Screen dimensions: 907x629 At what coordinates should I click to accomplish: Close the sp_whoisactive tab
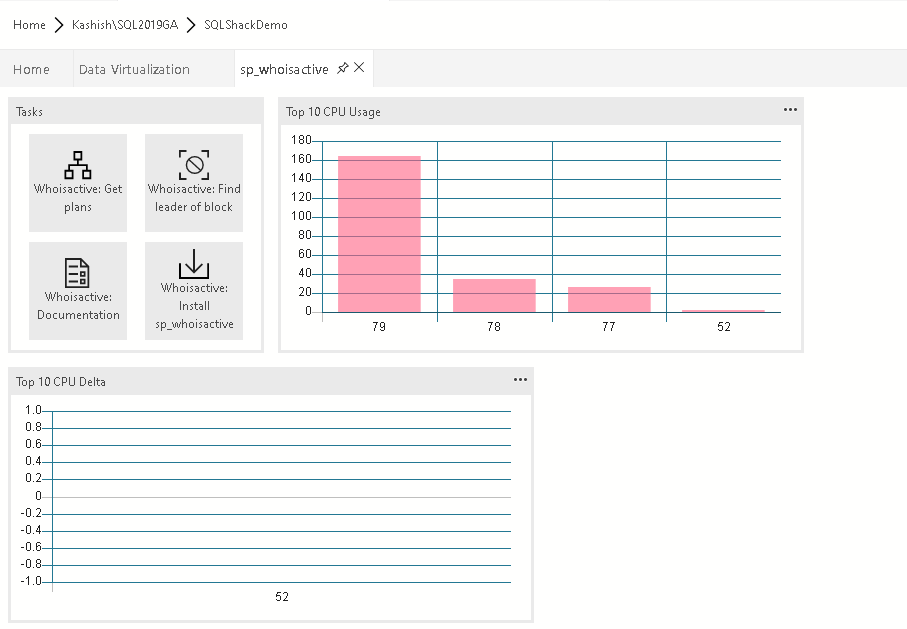click(360, 68)
